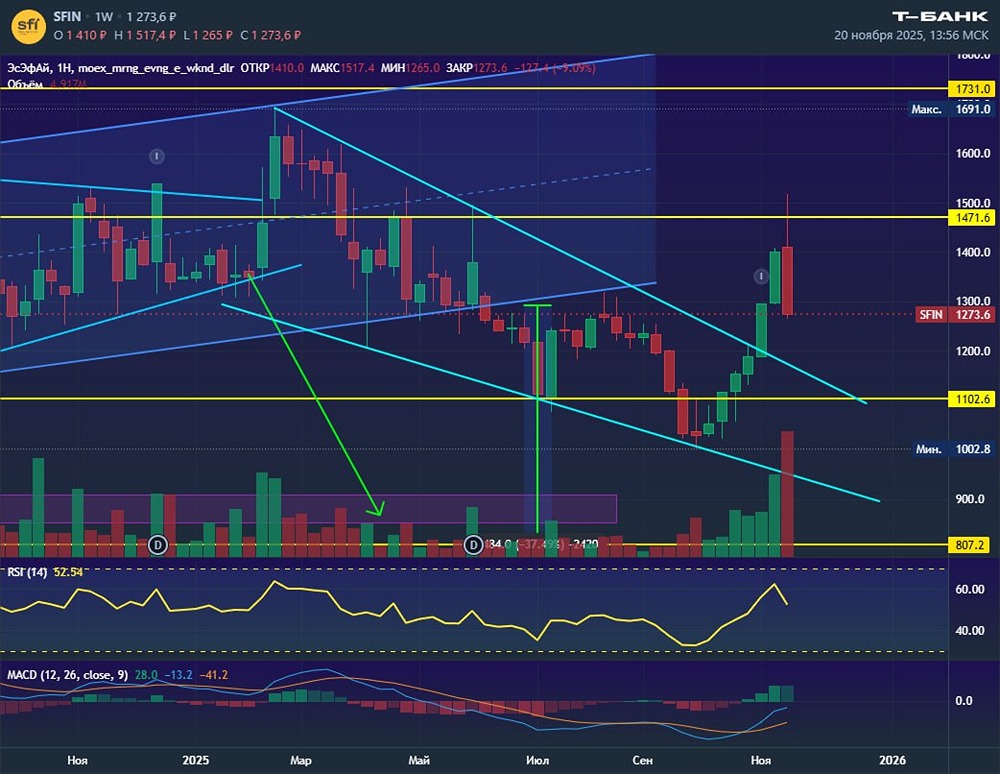Click the SFIN ticker name in header
The image size is (1000, 774).
[x=67, y=17]
